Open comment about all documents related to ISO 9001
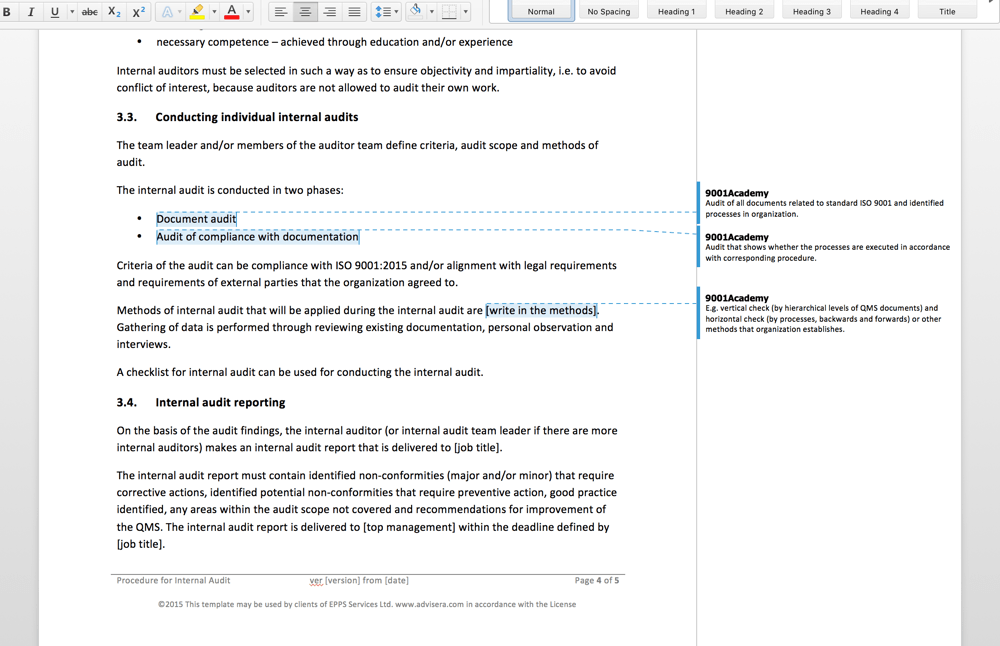The height and width of the screenshot is (646, 1000). click(x=827, y=203)
